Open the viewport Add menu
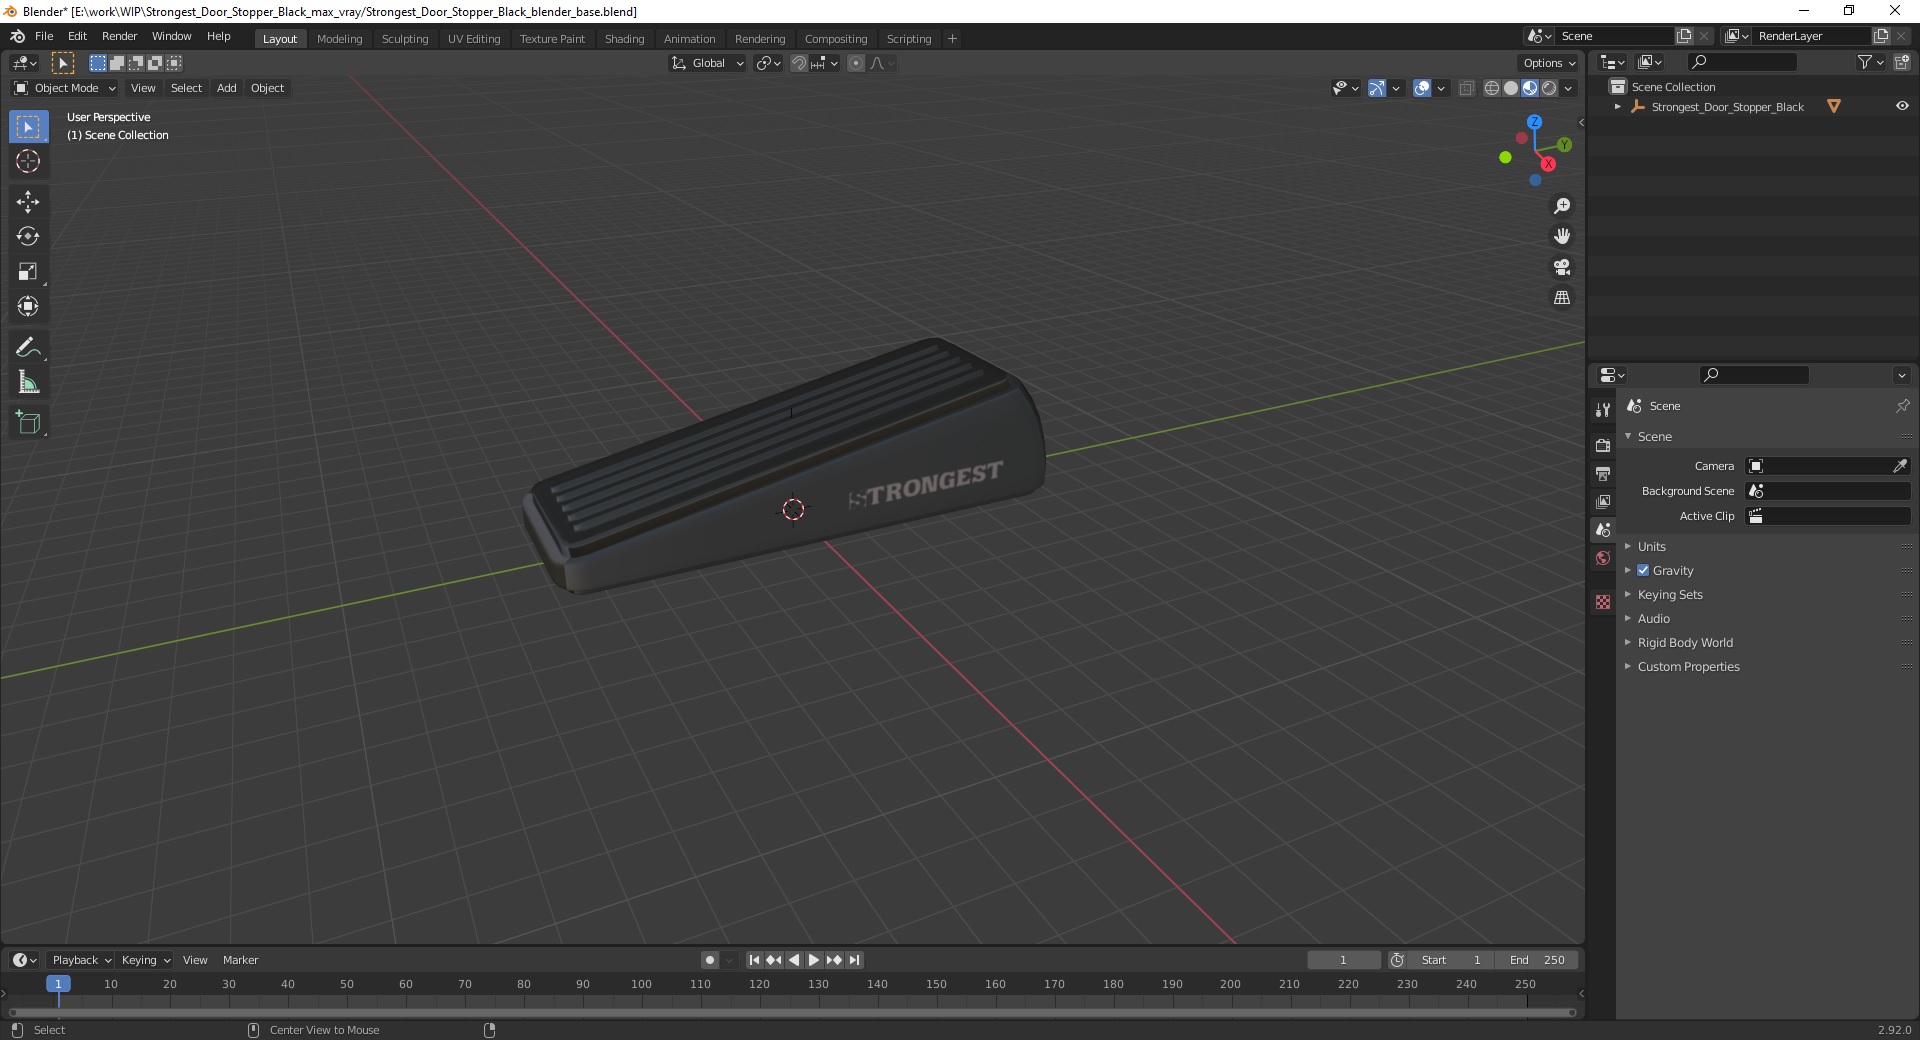1920x1040 pixels. pyautogui.click(x=227, y=88)
